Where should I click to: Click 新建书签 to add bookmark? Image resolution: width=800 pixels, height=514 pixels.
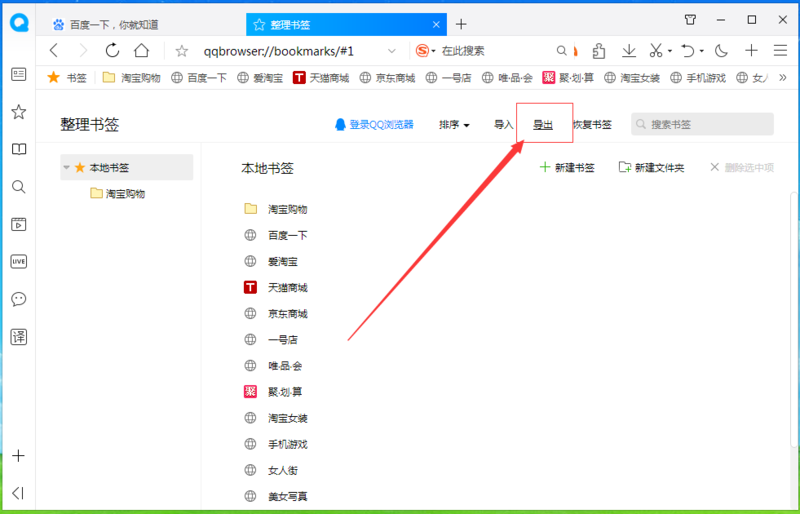point(567,167)
